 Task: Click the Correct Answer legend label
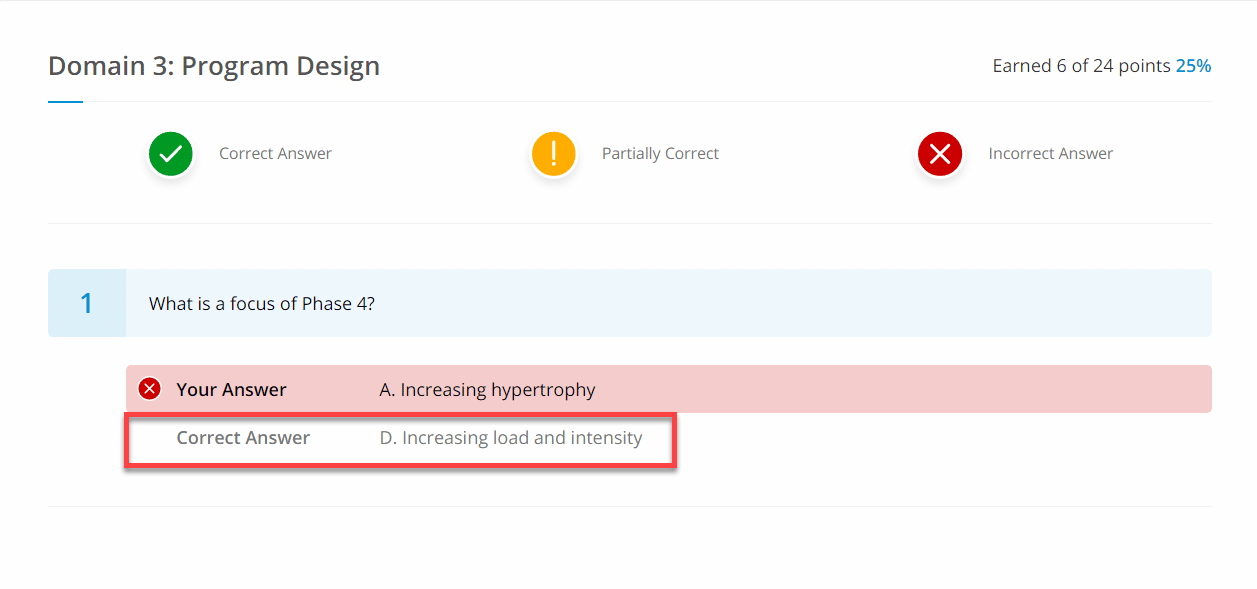[276, 154]
